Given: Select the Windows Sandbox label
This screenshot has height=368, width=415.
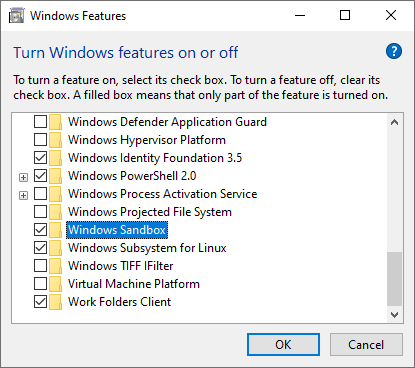Looking at the screenshot, I should [117, 230].
